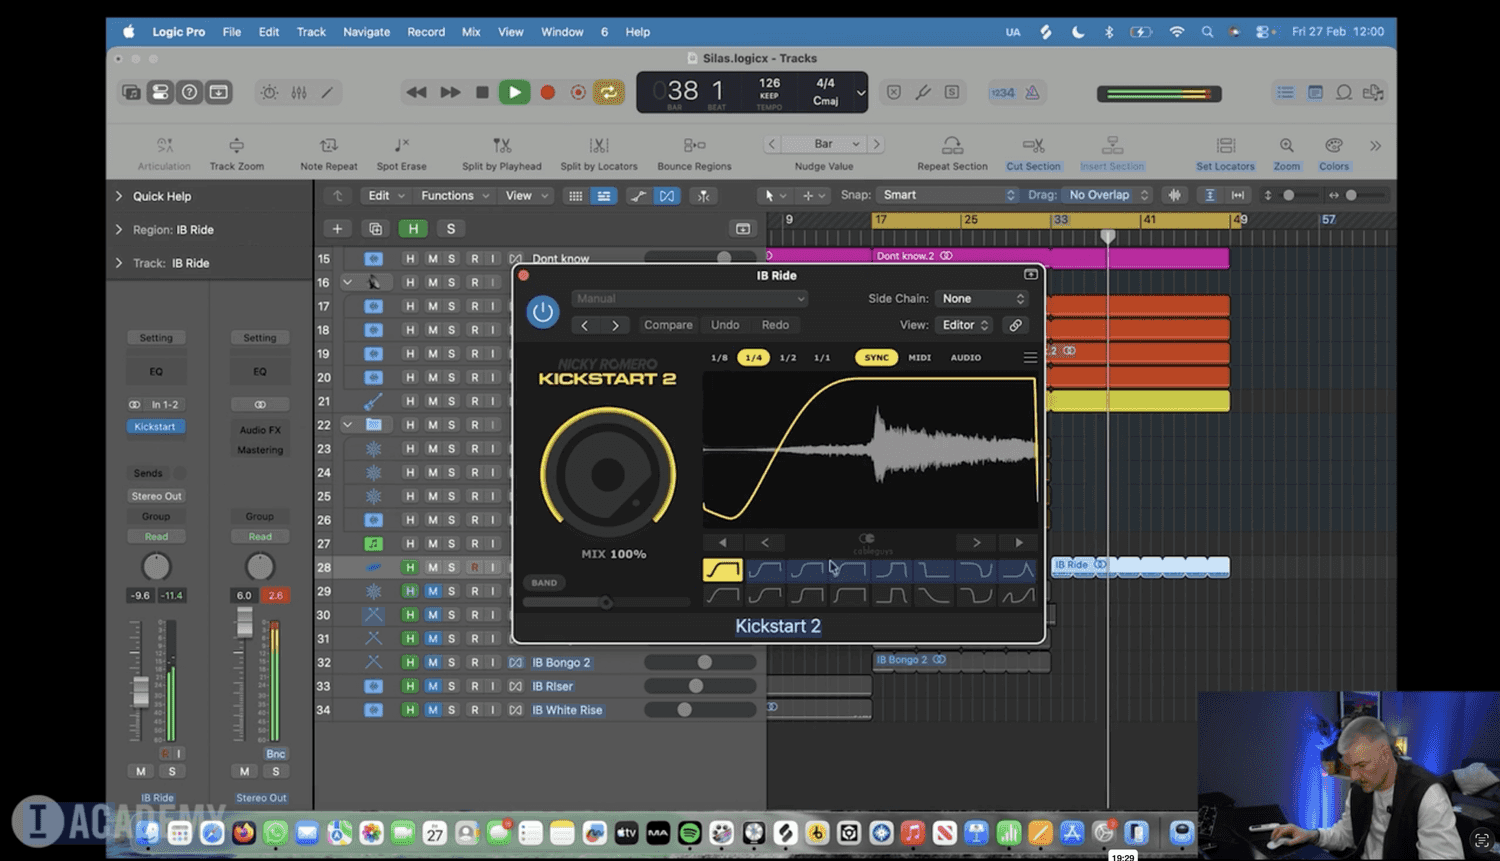Enable SYNC mode in Kickstart

click(876, 357)
